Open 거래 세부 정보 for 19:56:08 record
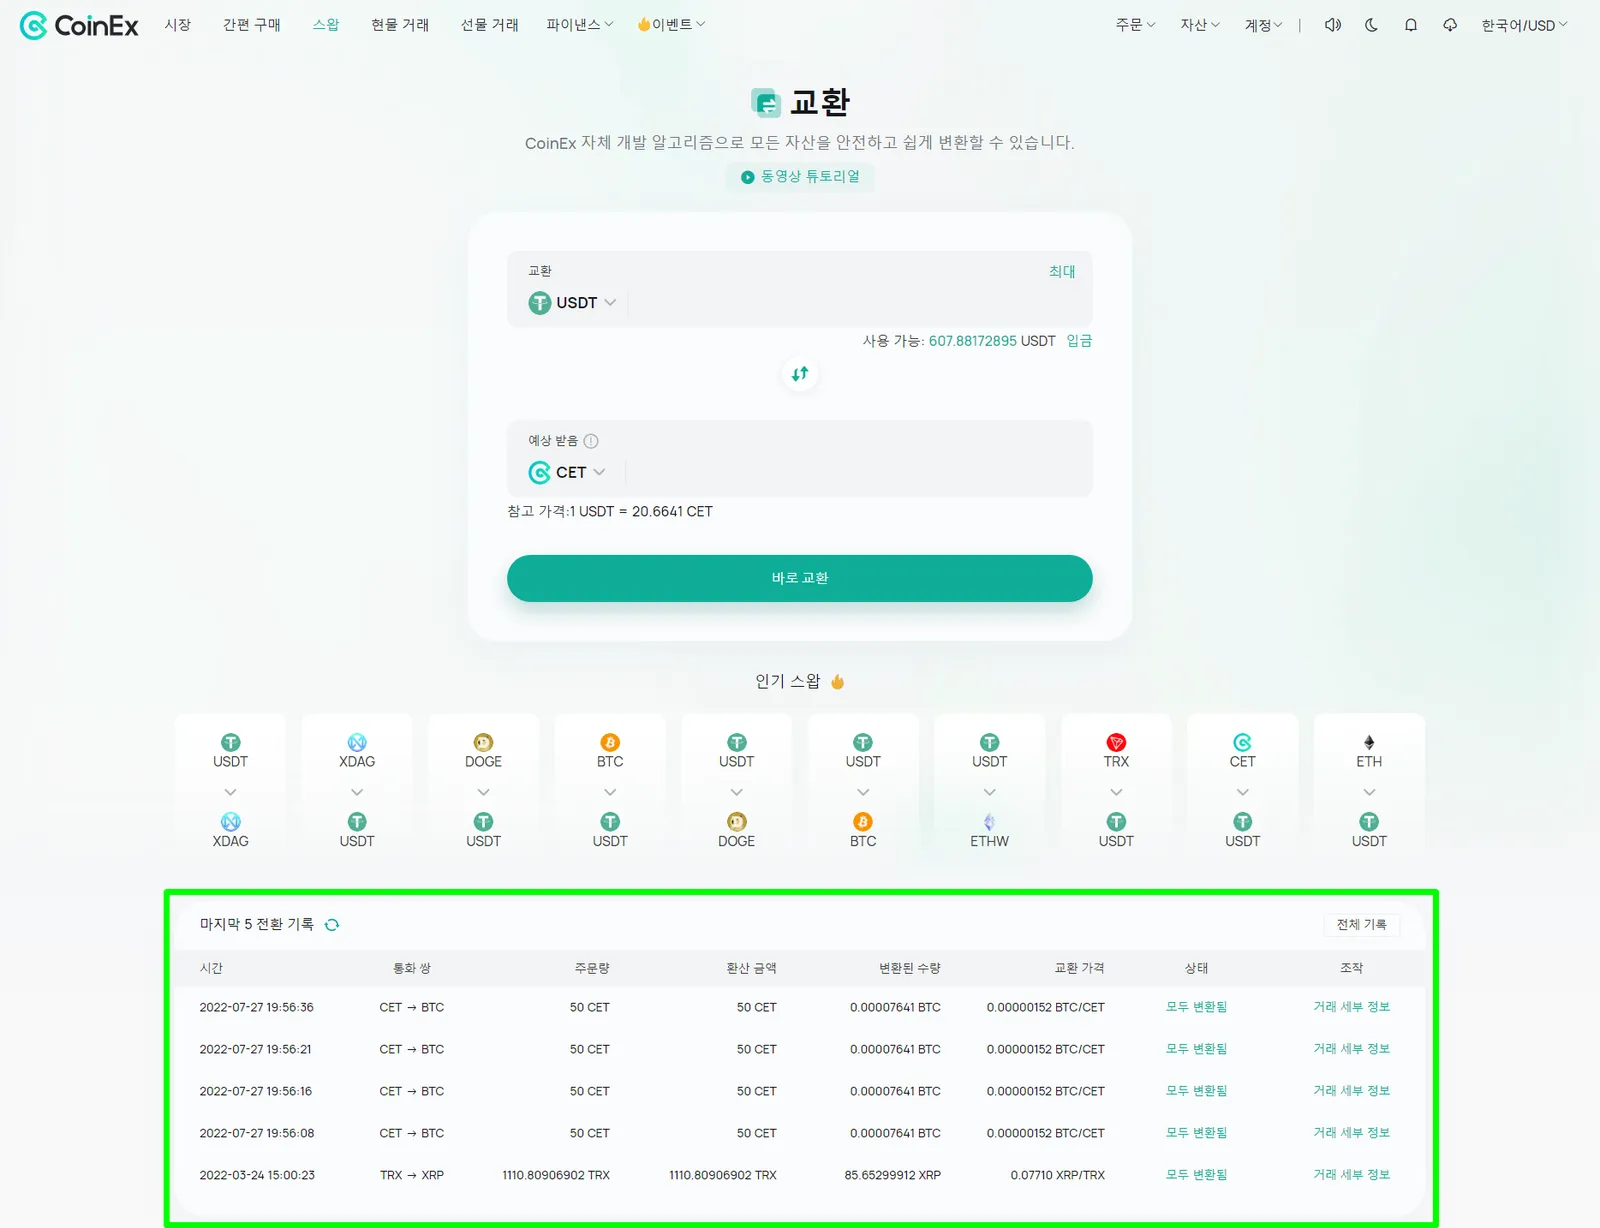 coord(1351,1133)
